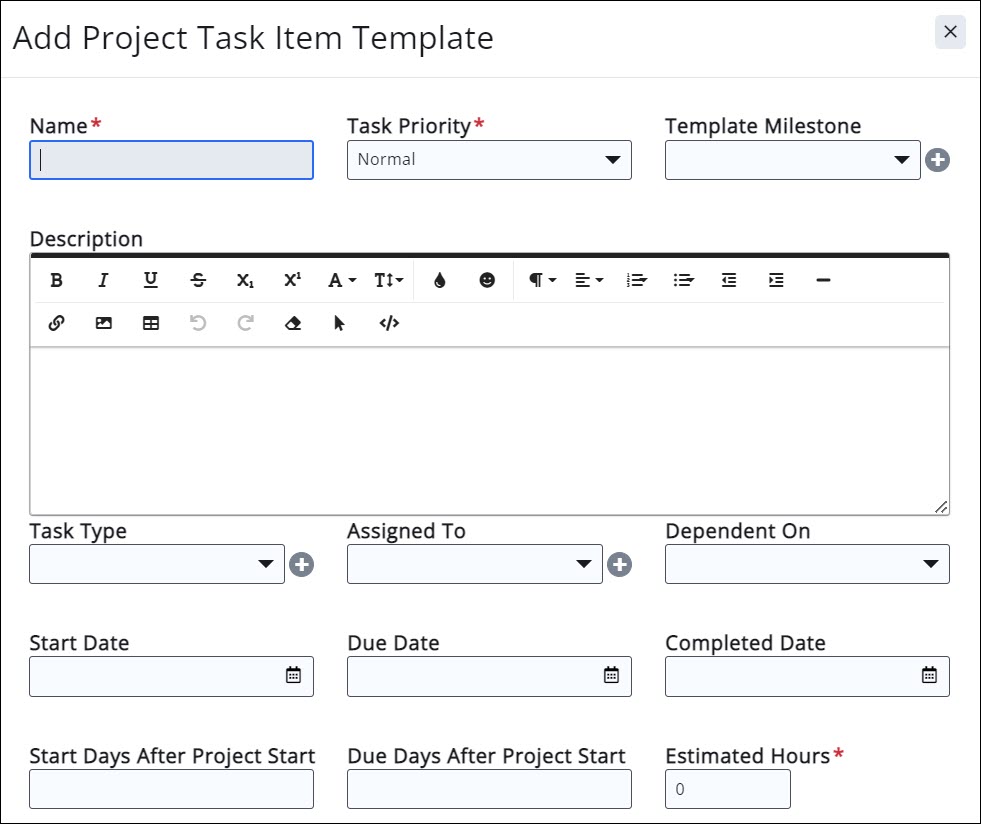Insert a link using the link icon
This screenshot has width=981, height=824.
click(57, 324)
